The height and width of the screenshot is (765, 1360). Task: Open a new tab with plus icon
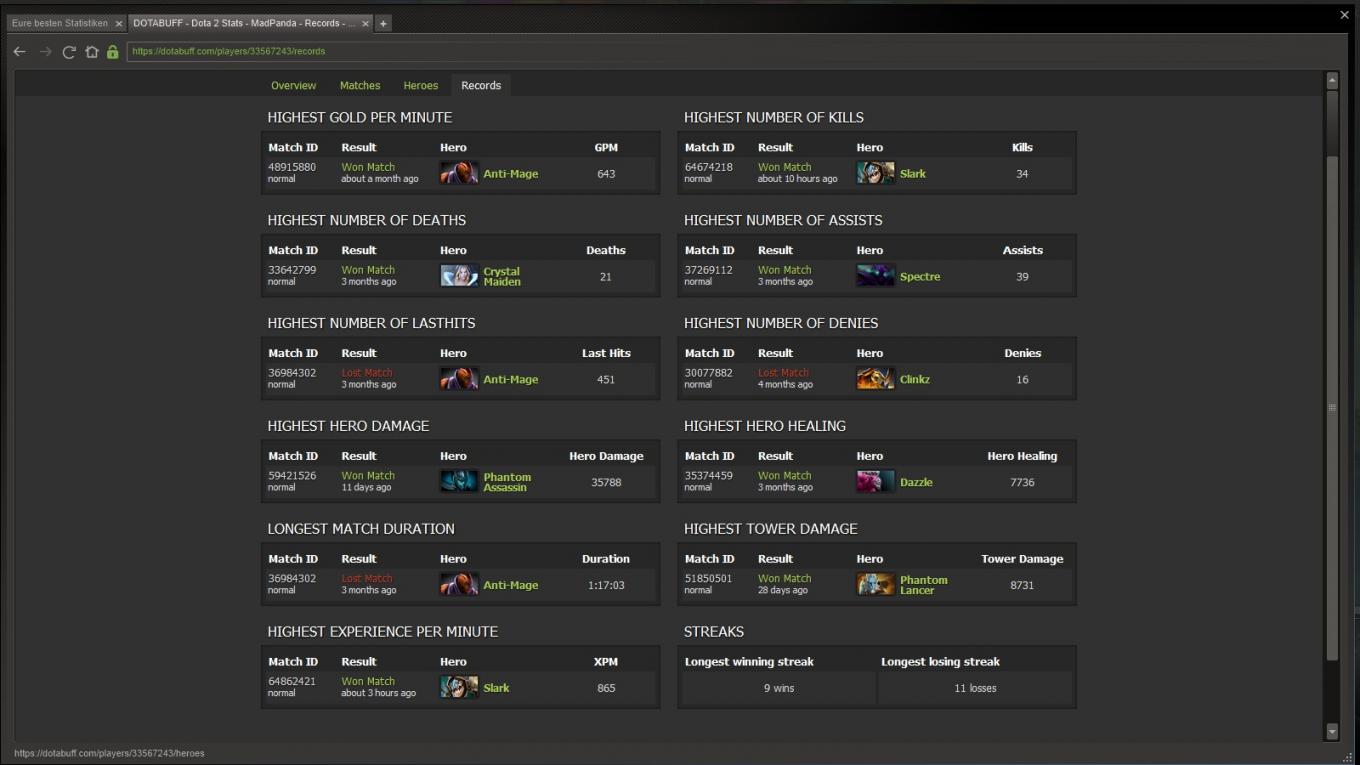point(383,23)
